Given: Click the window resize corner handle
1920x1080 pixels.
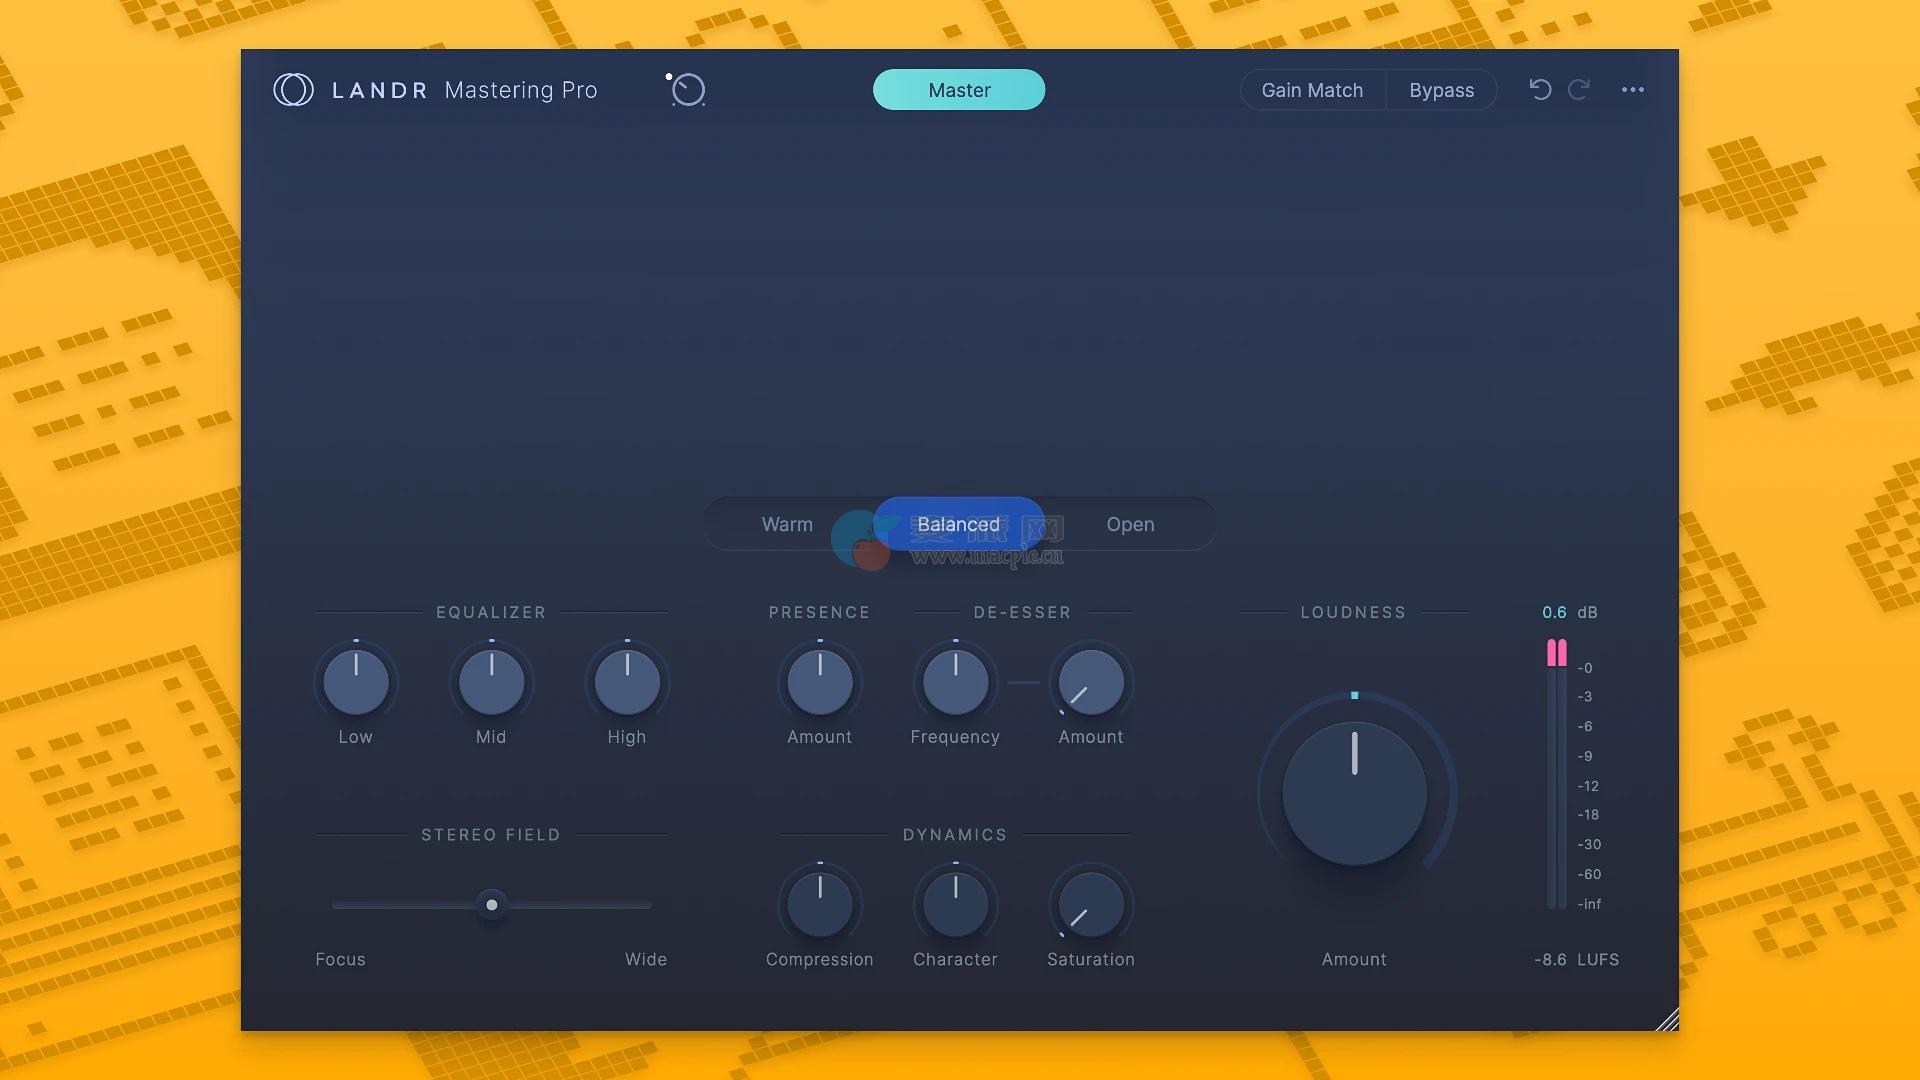Looking at the screenshot, I should (x=1667, y=1020).
